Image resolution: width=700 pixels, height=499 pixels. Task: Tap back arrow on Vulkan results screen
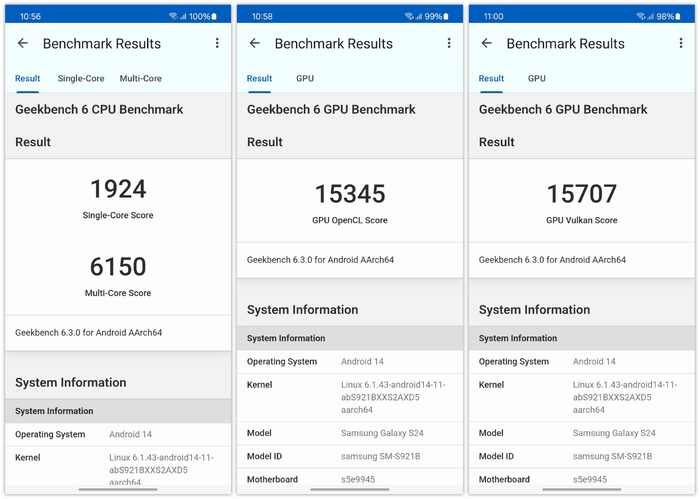pos(487,43)
